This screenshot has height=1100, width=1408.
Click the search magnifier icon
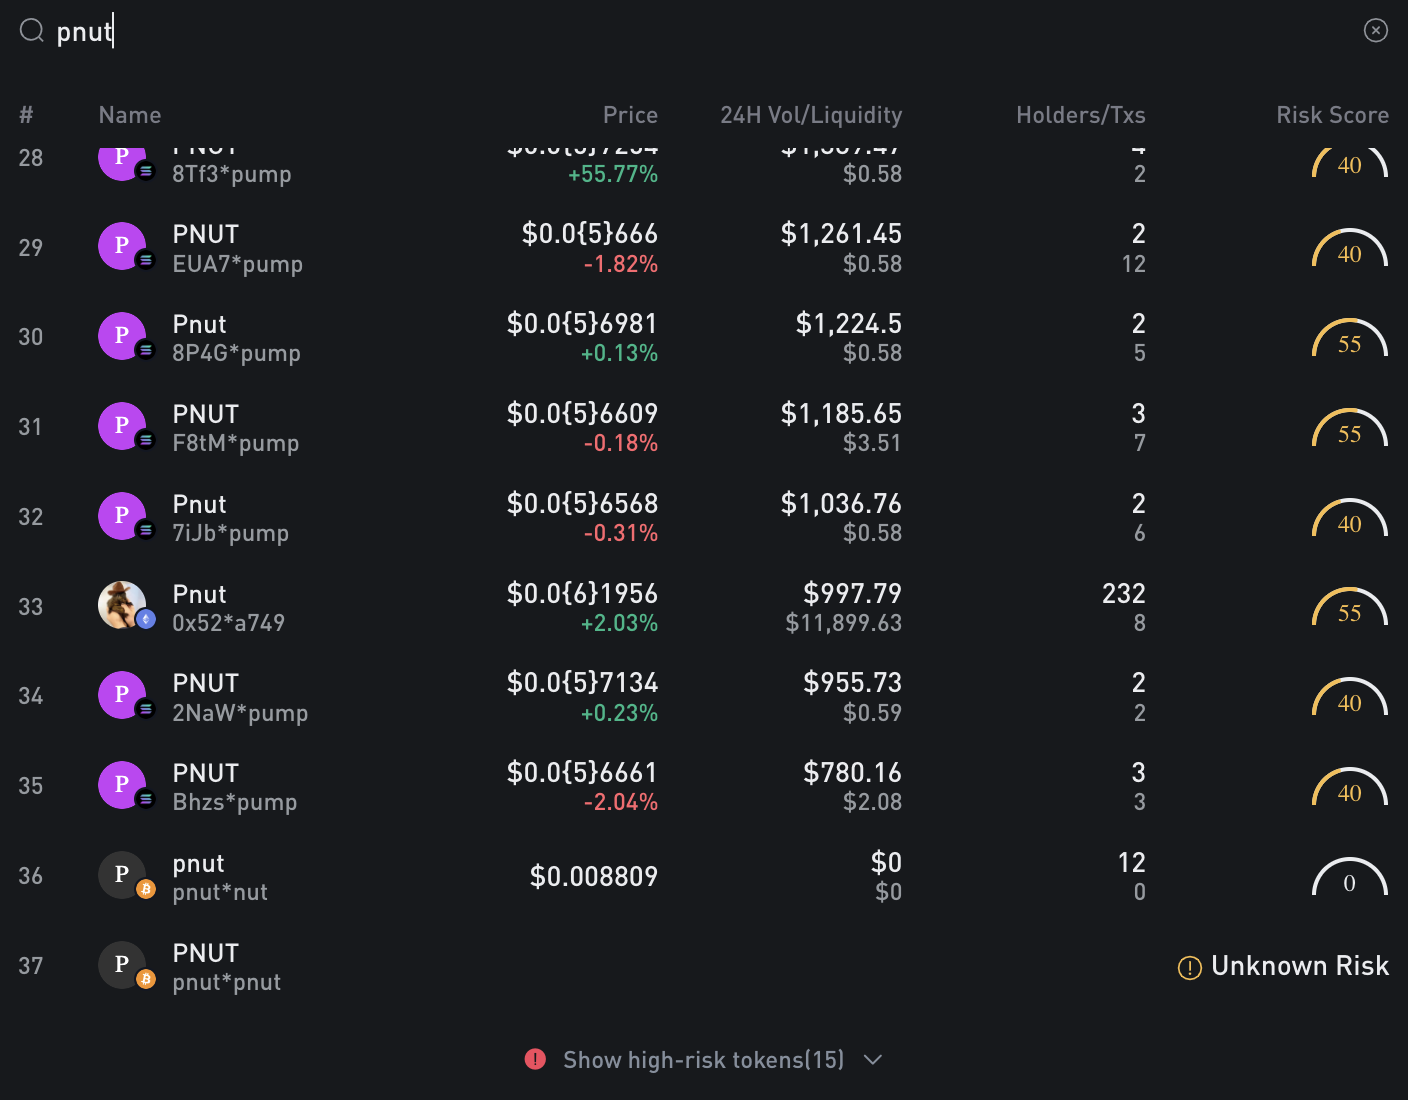tap(32, 31)
